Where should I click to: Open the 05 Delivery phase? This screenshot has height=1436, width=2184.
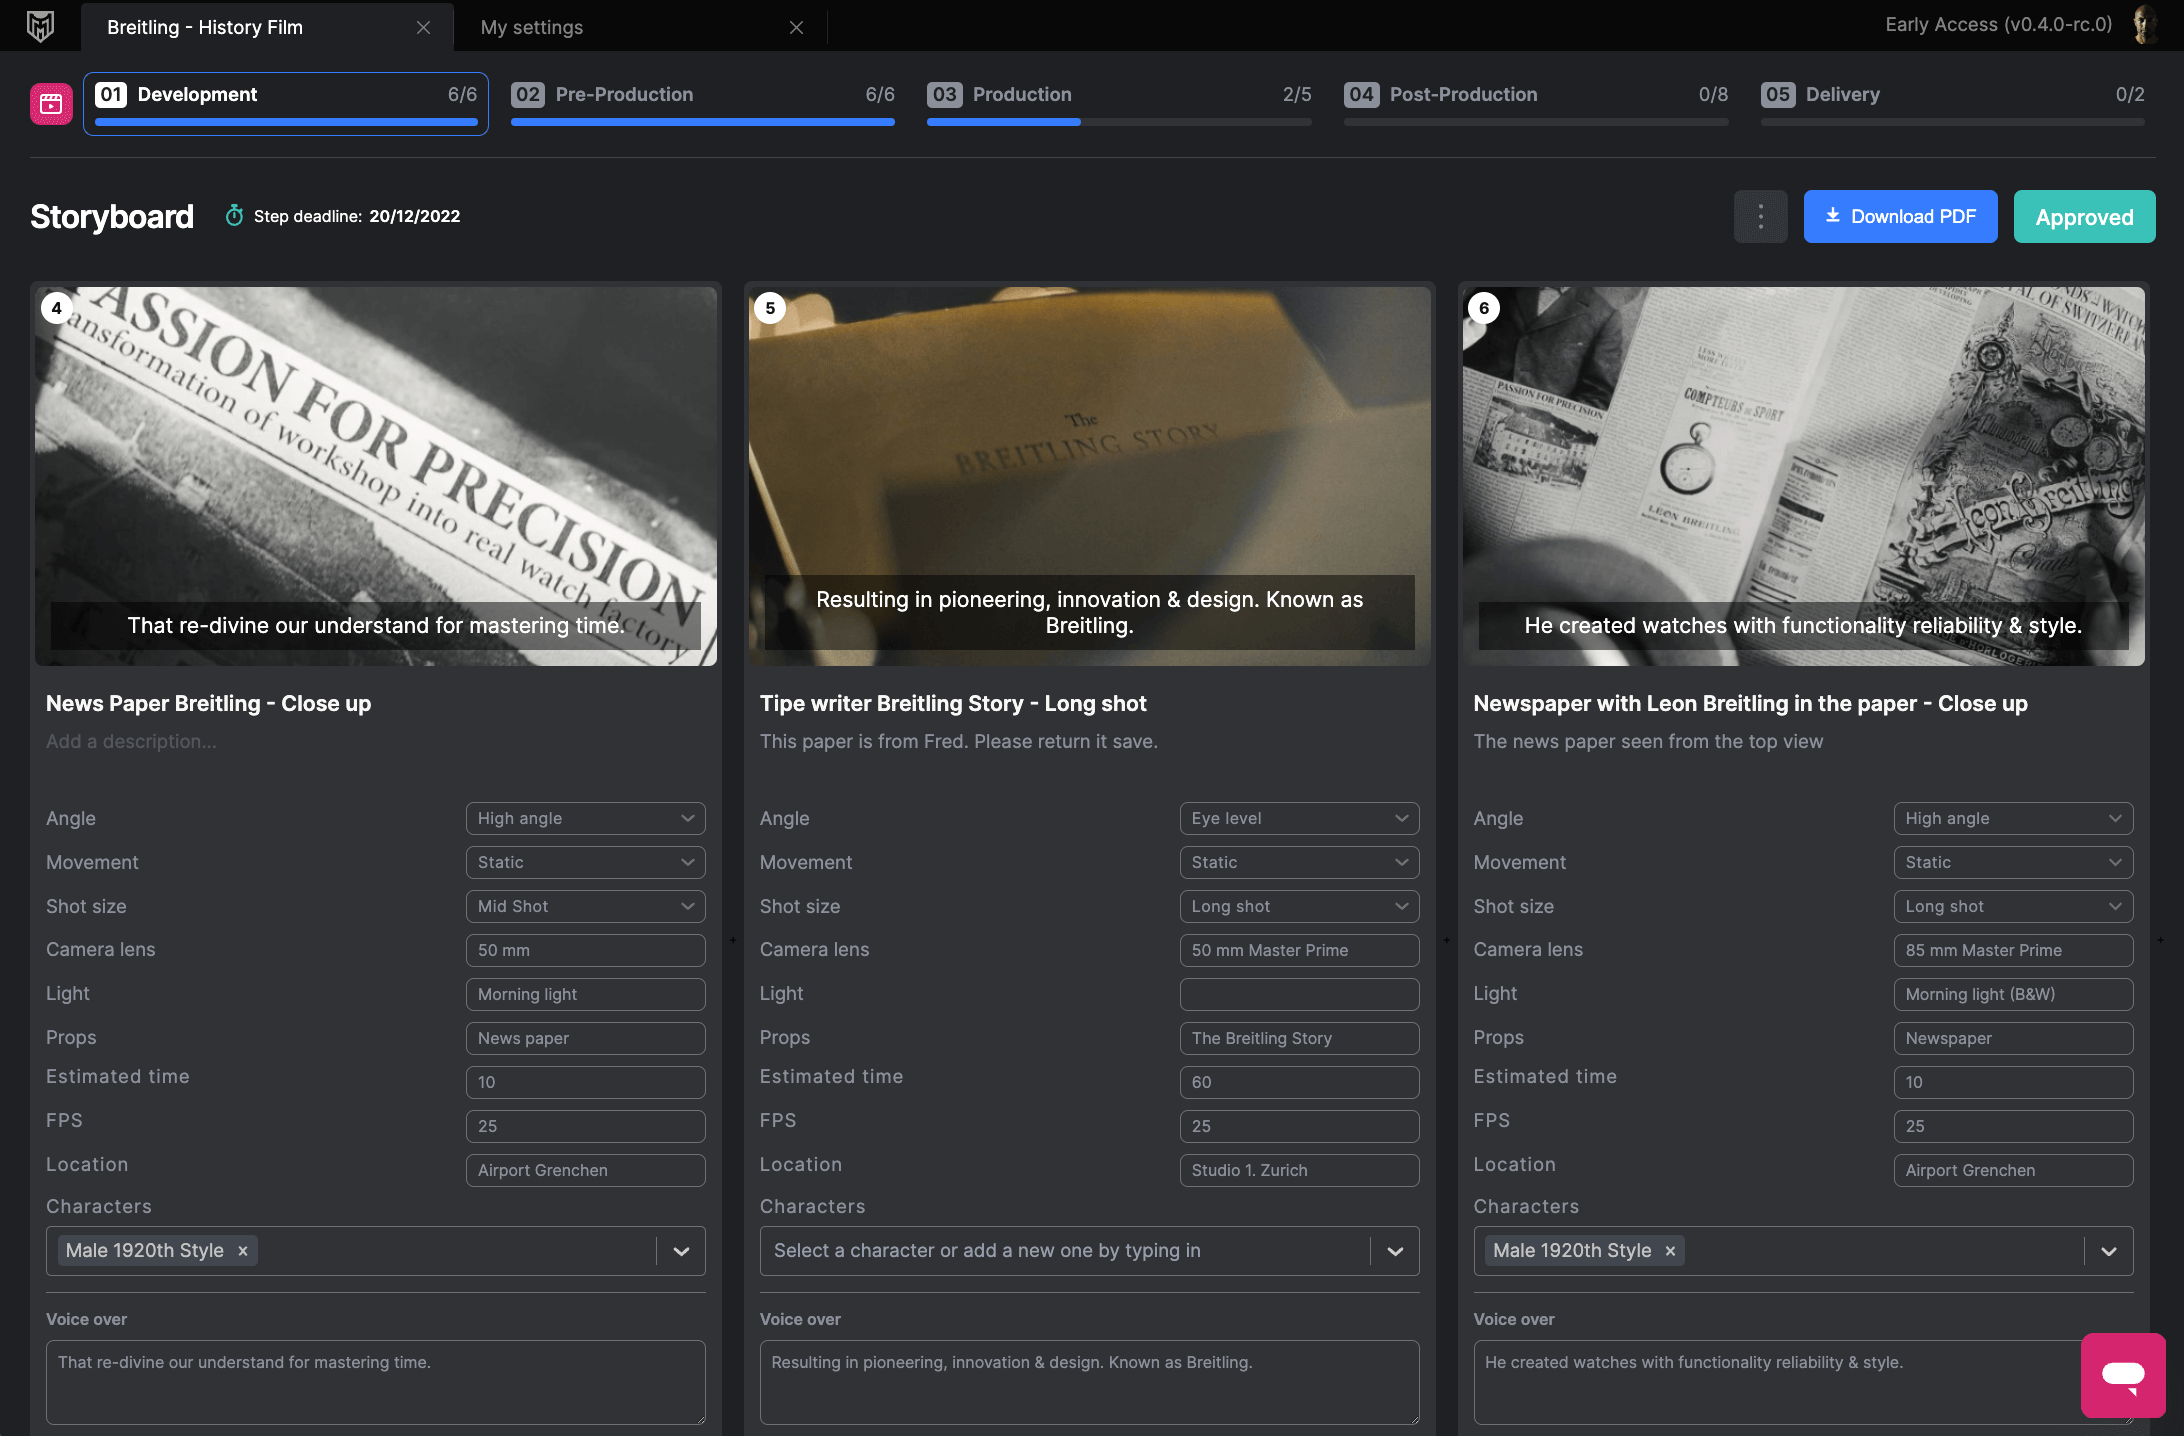coord(1952,103)
